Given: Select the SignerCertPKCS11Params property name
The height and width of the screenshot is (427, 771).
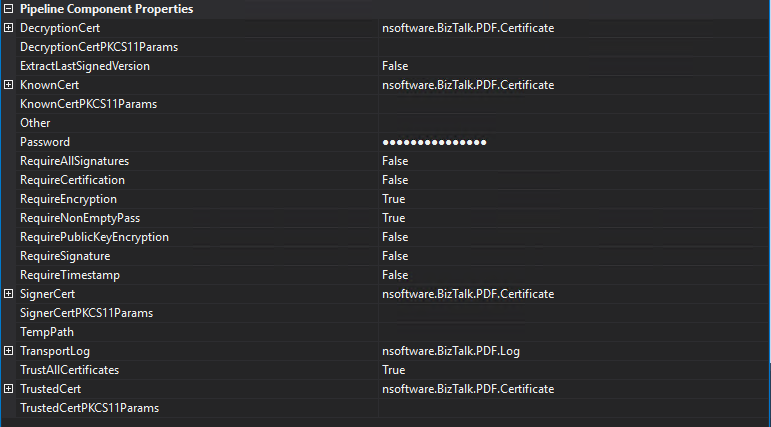Looking at the screenshot, I should click(87, 313).
